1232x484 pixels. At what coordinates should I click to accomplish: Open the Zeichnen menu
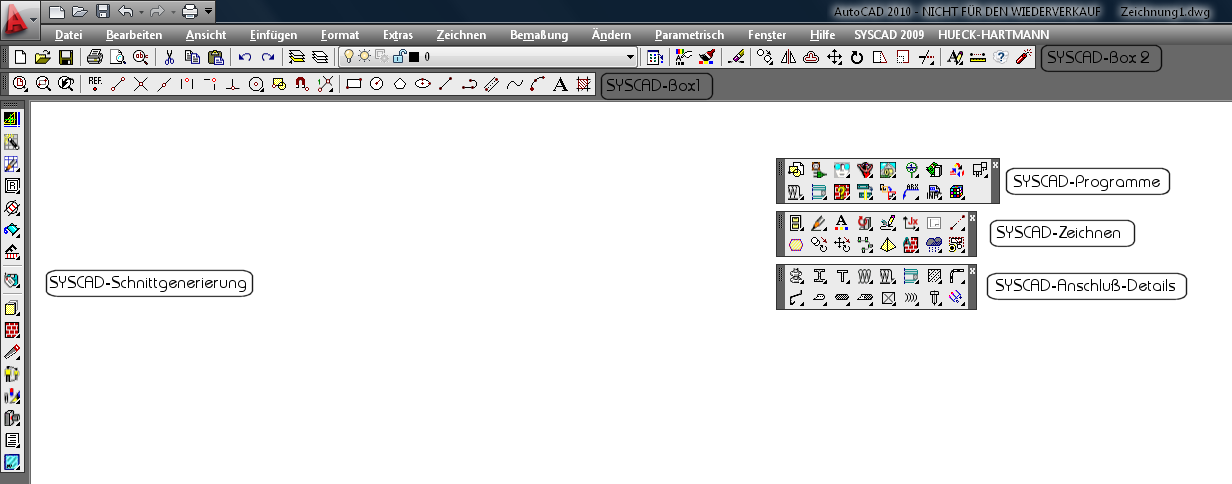click(x=461, y=34)
